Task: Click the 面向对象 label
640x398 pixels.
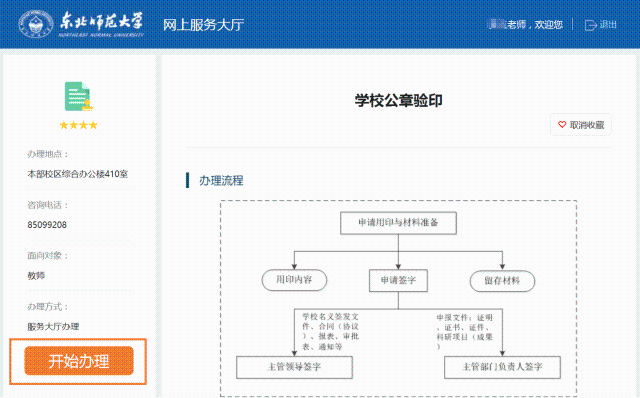Action: [x=48, y=256]
